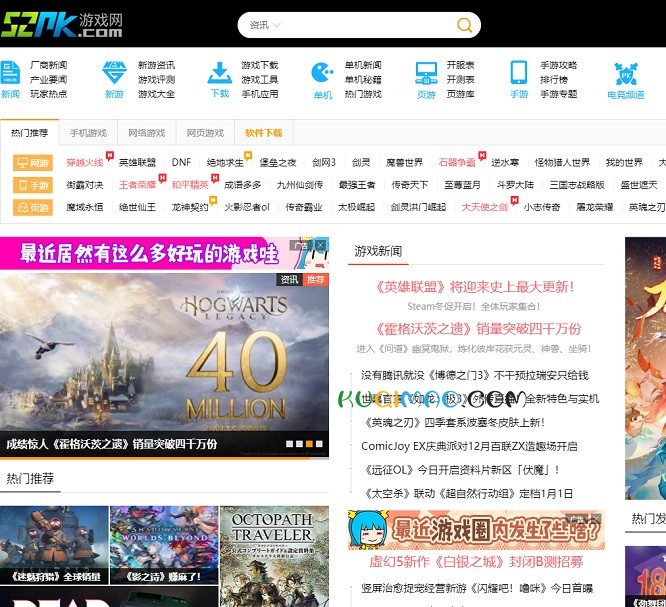Open the Octopath Traveler thumbnail

point(274,556)
